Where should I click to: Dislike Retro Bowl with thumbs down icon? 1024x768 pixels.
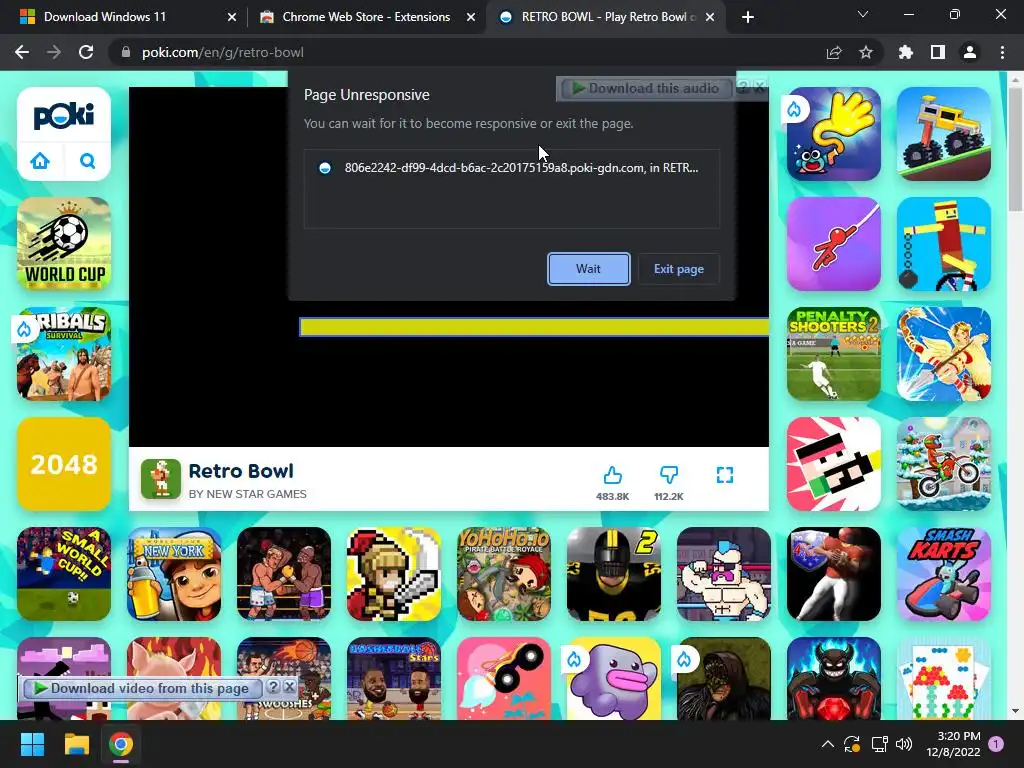669,475
